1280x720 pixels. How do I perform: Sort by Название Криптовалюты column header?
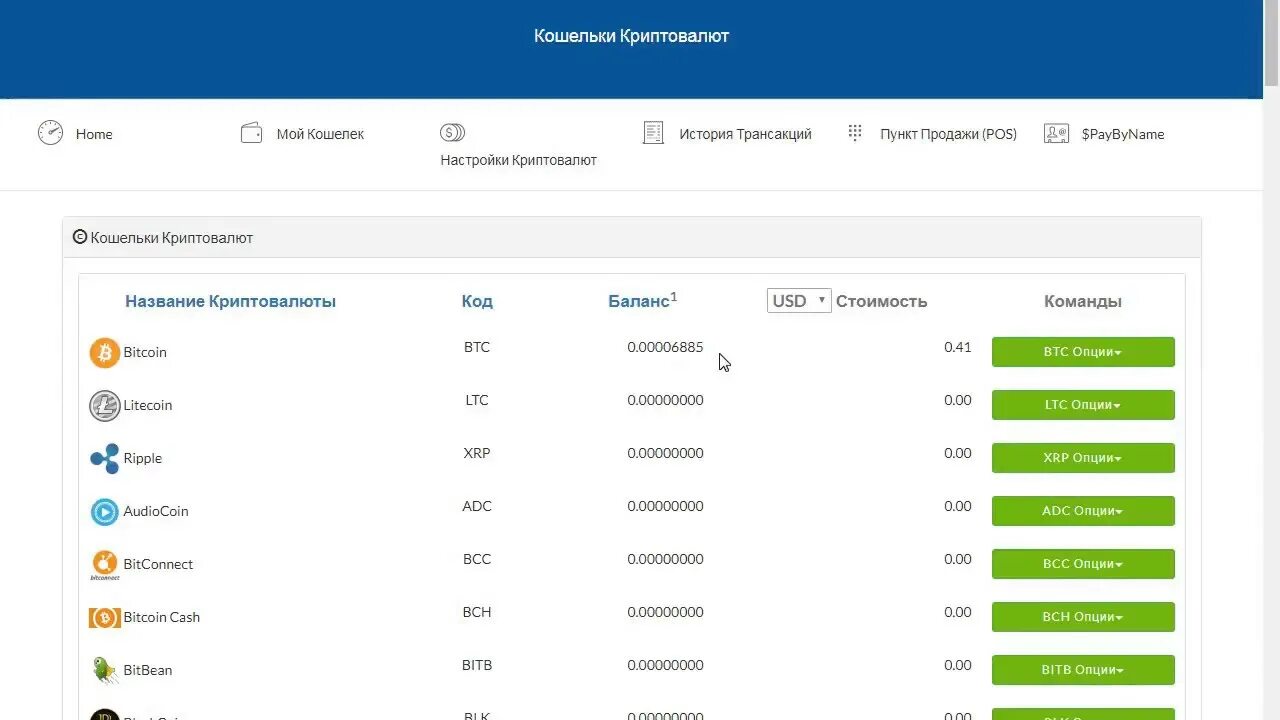pos(230,301)
